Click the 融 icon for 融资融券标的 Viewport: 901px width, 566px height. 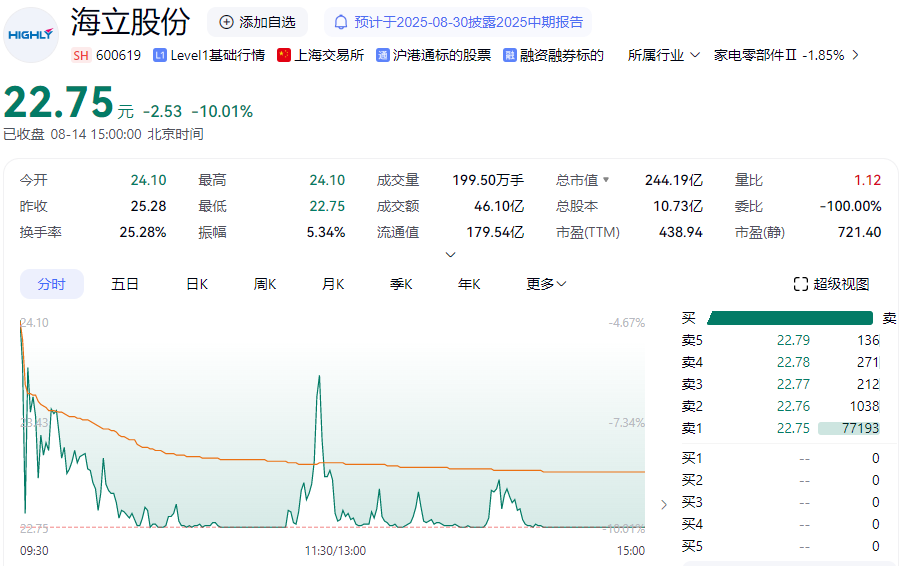coord(510,55)
